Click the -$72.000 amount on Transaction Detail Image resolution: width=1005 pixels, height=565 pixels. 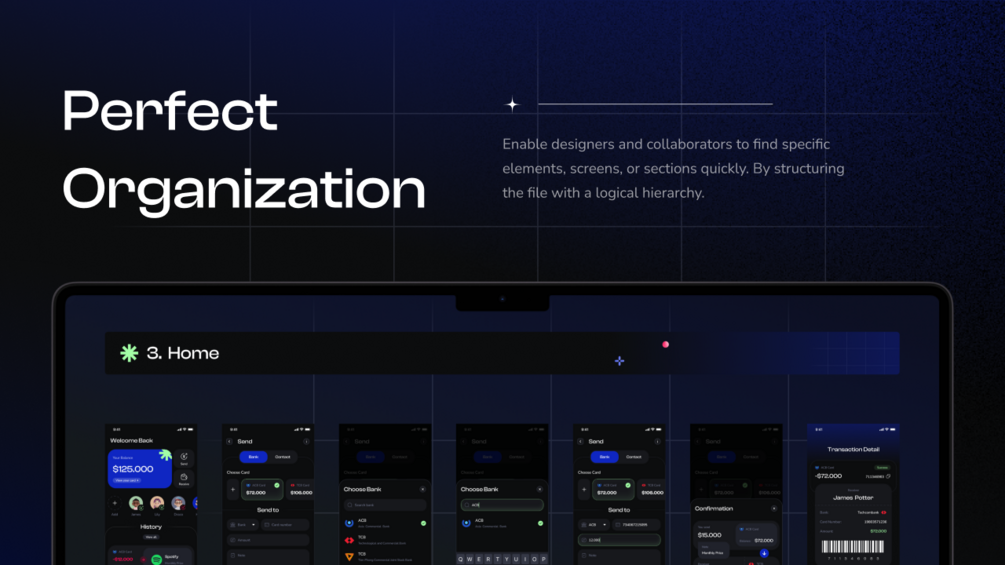pyautogui.click(x=829, y=476)
